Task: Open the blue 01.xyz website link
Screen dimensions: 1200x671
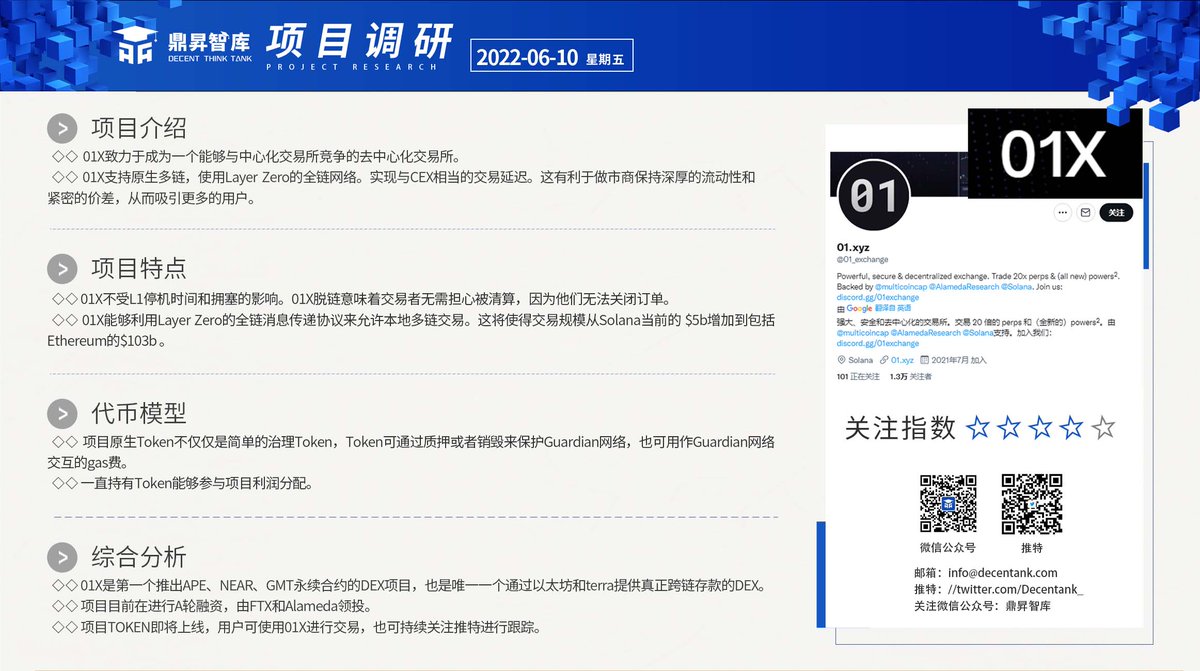Action: click(902, 360)
